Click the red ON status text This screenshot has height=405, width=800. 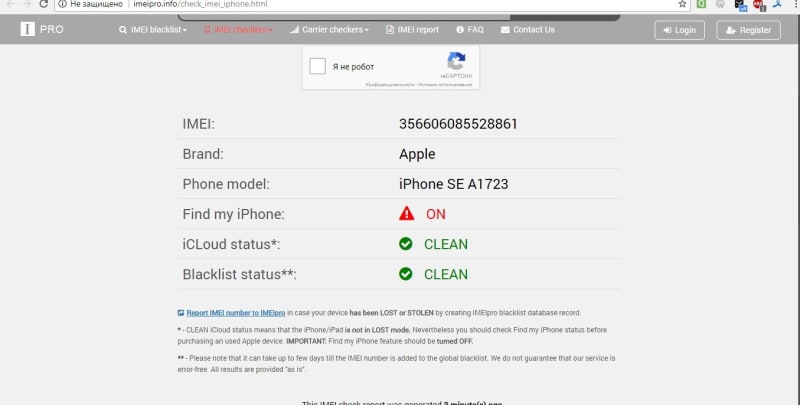[436, 214]
